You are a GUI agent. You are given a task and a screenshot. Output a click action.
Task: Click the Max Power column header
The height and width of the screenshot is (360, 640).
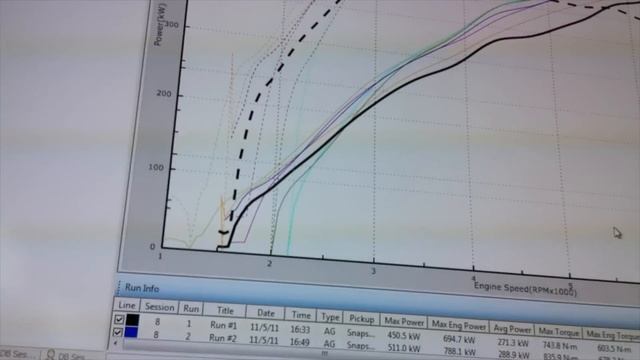[x=404, y=322]
